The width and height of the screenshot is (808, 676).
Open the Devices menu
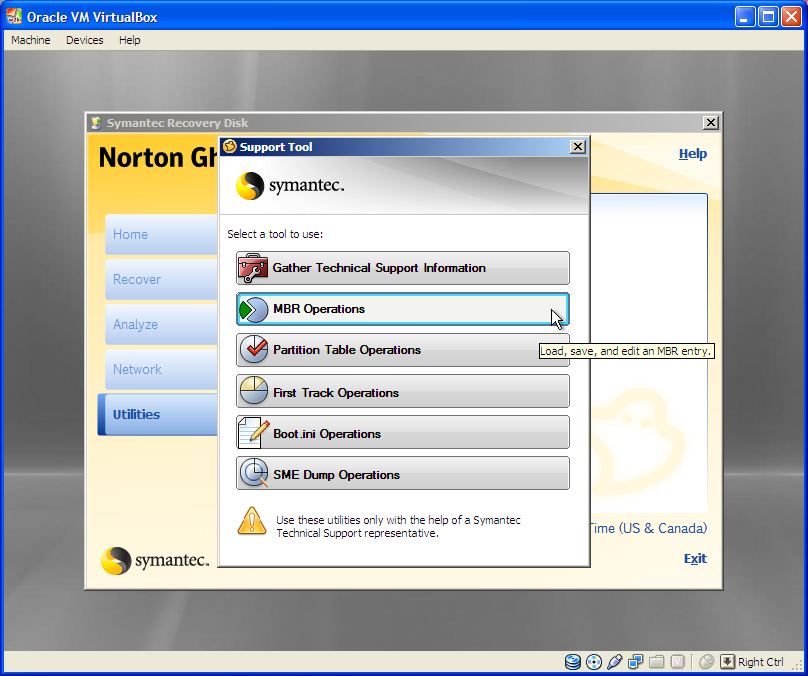[x=85, y=40]
